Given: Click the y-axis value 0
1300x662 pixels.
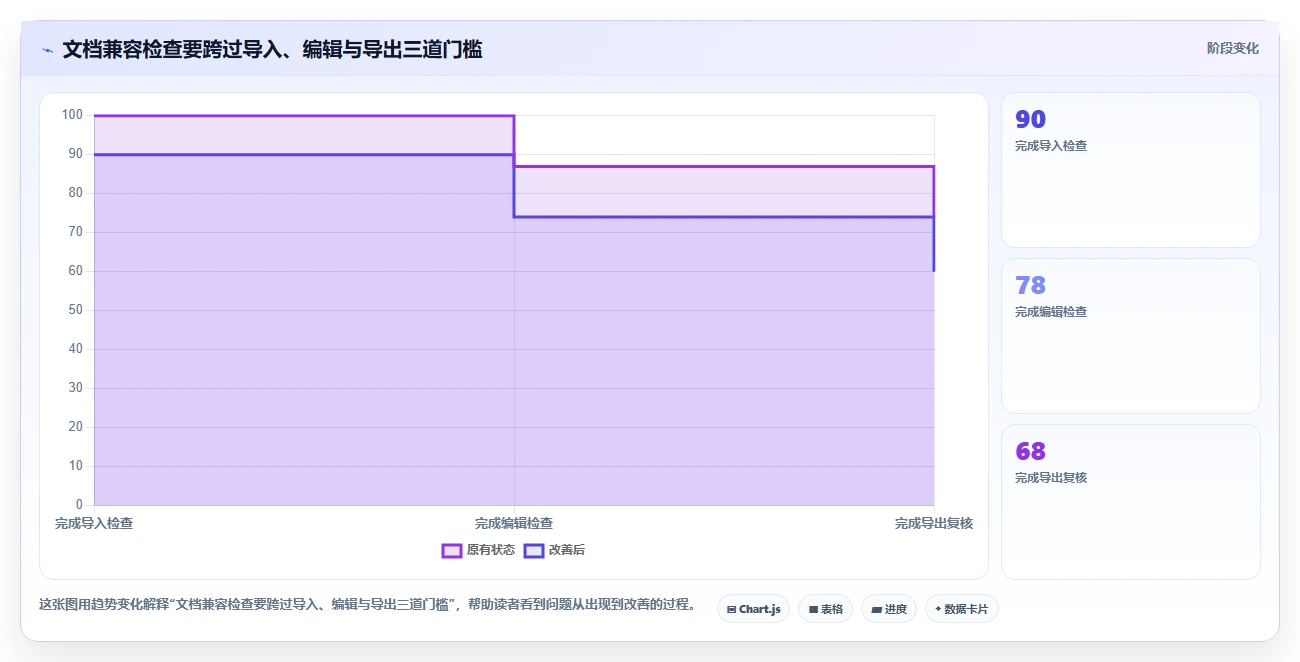Looking at the screenshot, I should (x=80, y=505).
